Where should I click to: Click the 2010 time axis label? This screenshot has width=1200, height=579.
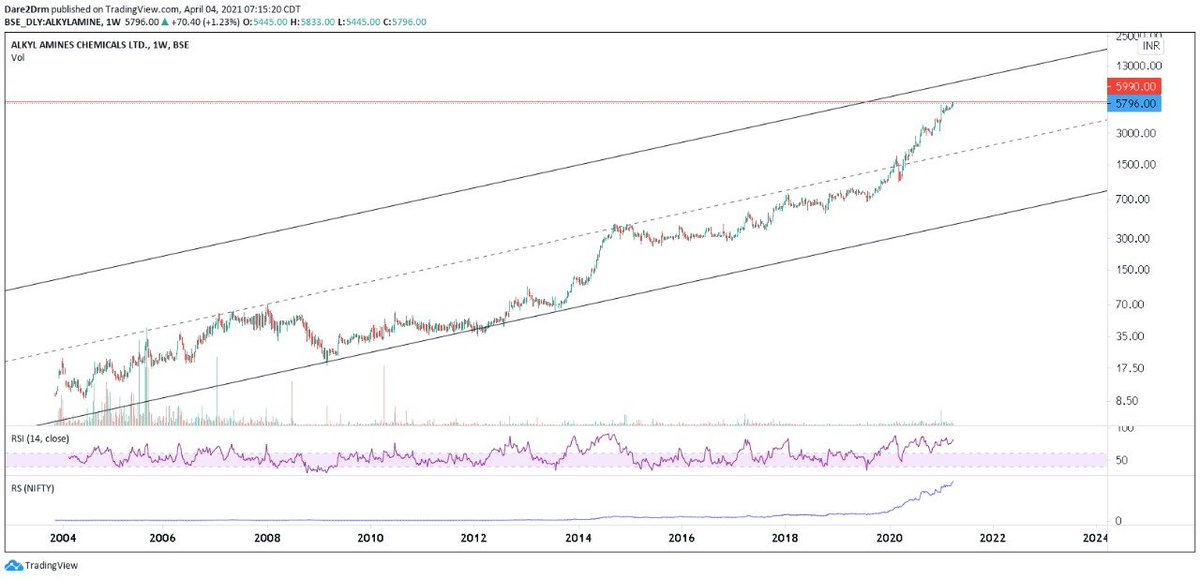pos(370,537)
